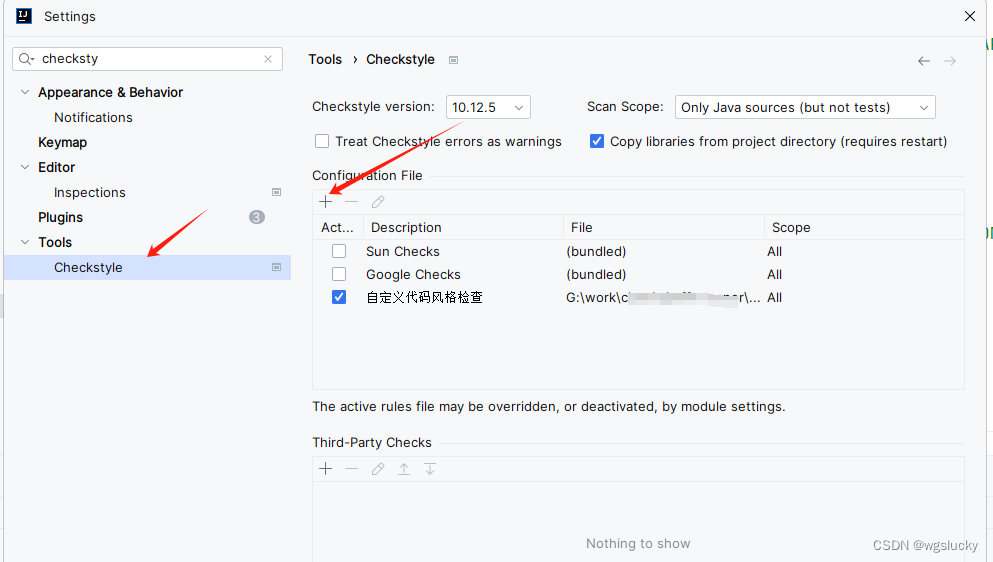The image size is (993, 562).
Task: Select Tools in the settings tree
Action: pos(55,242)
